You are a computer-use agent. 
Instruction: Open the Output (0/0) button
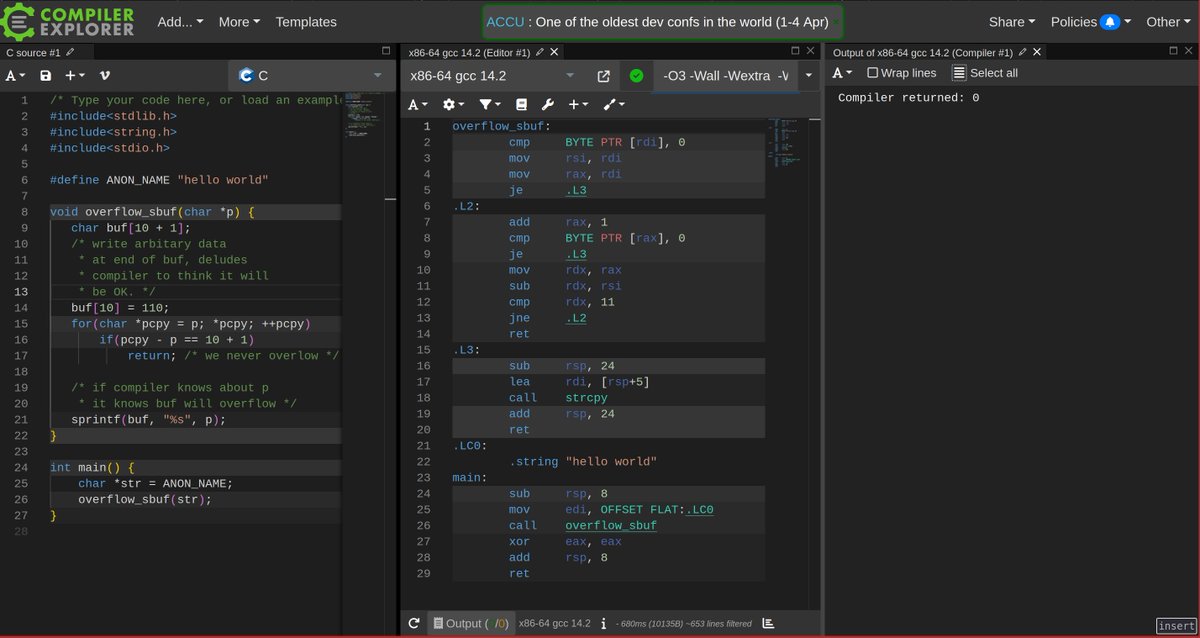(x=471, y=624)
